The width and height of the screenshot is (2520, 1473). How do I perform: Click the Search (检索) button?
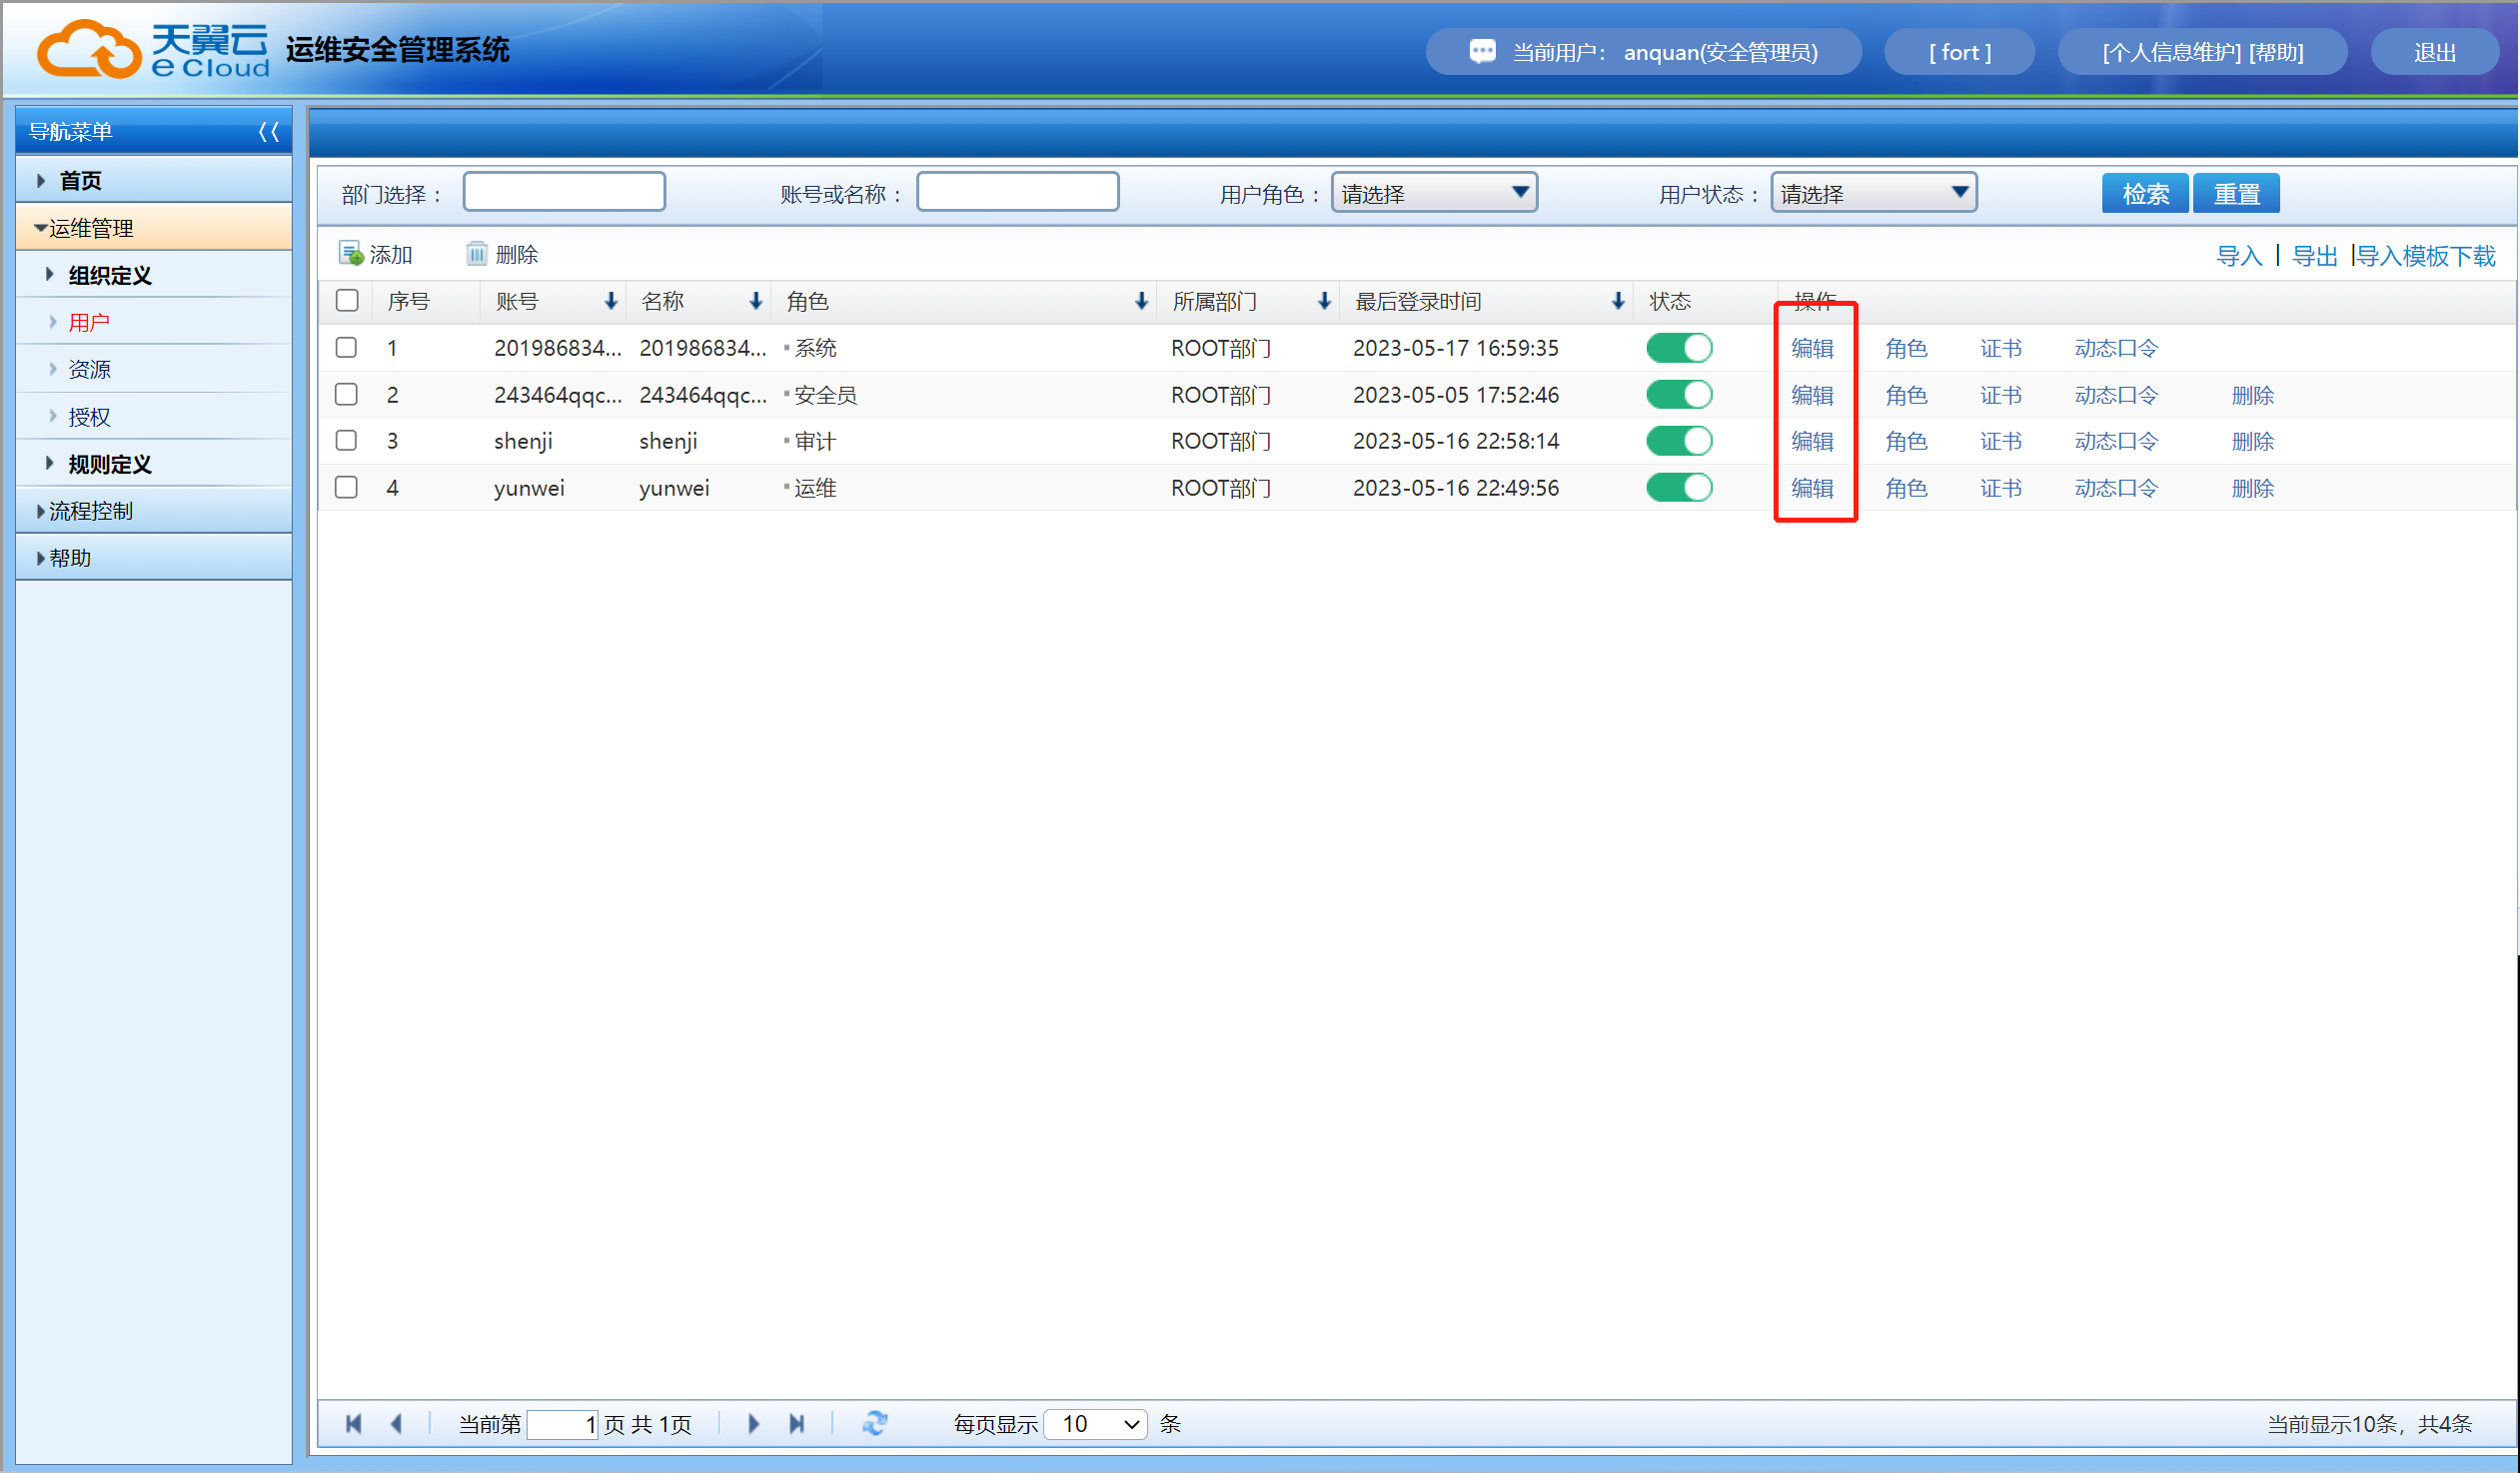coord(2145,193)
